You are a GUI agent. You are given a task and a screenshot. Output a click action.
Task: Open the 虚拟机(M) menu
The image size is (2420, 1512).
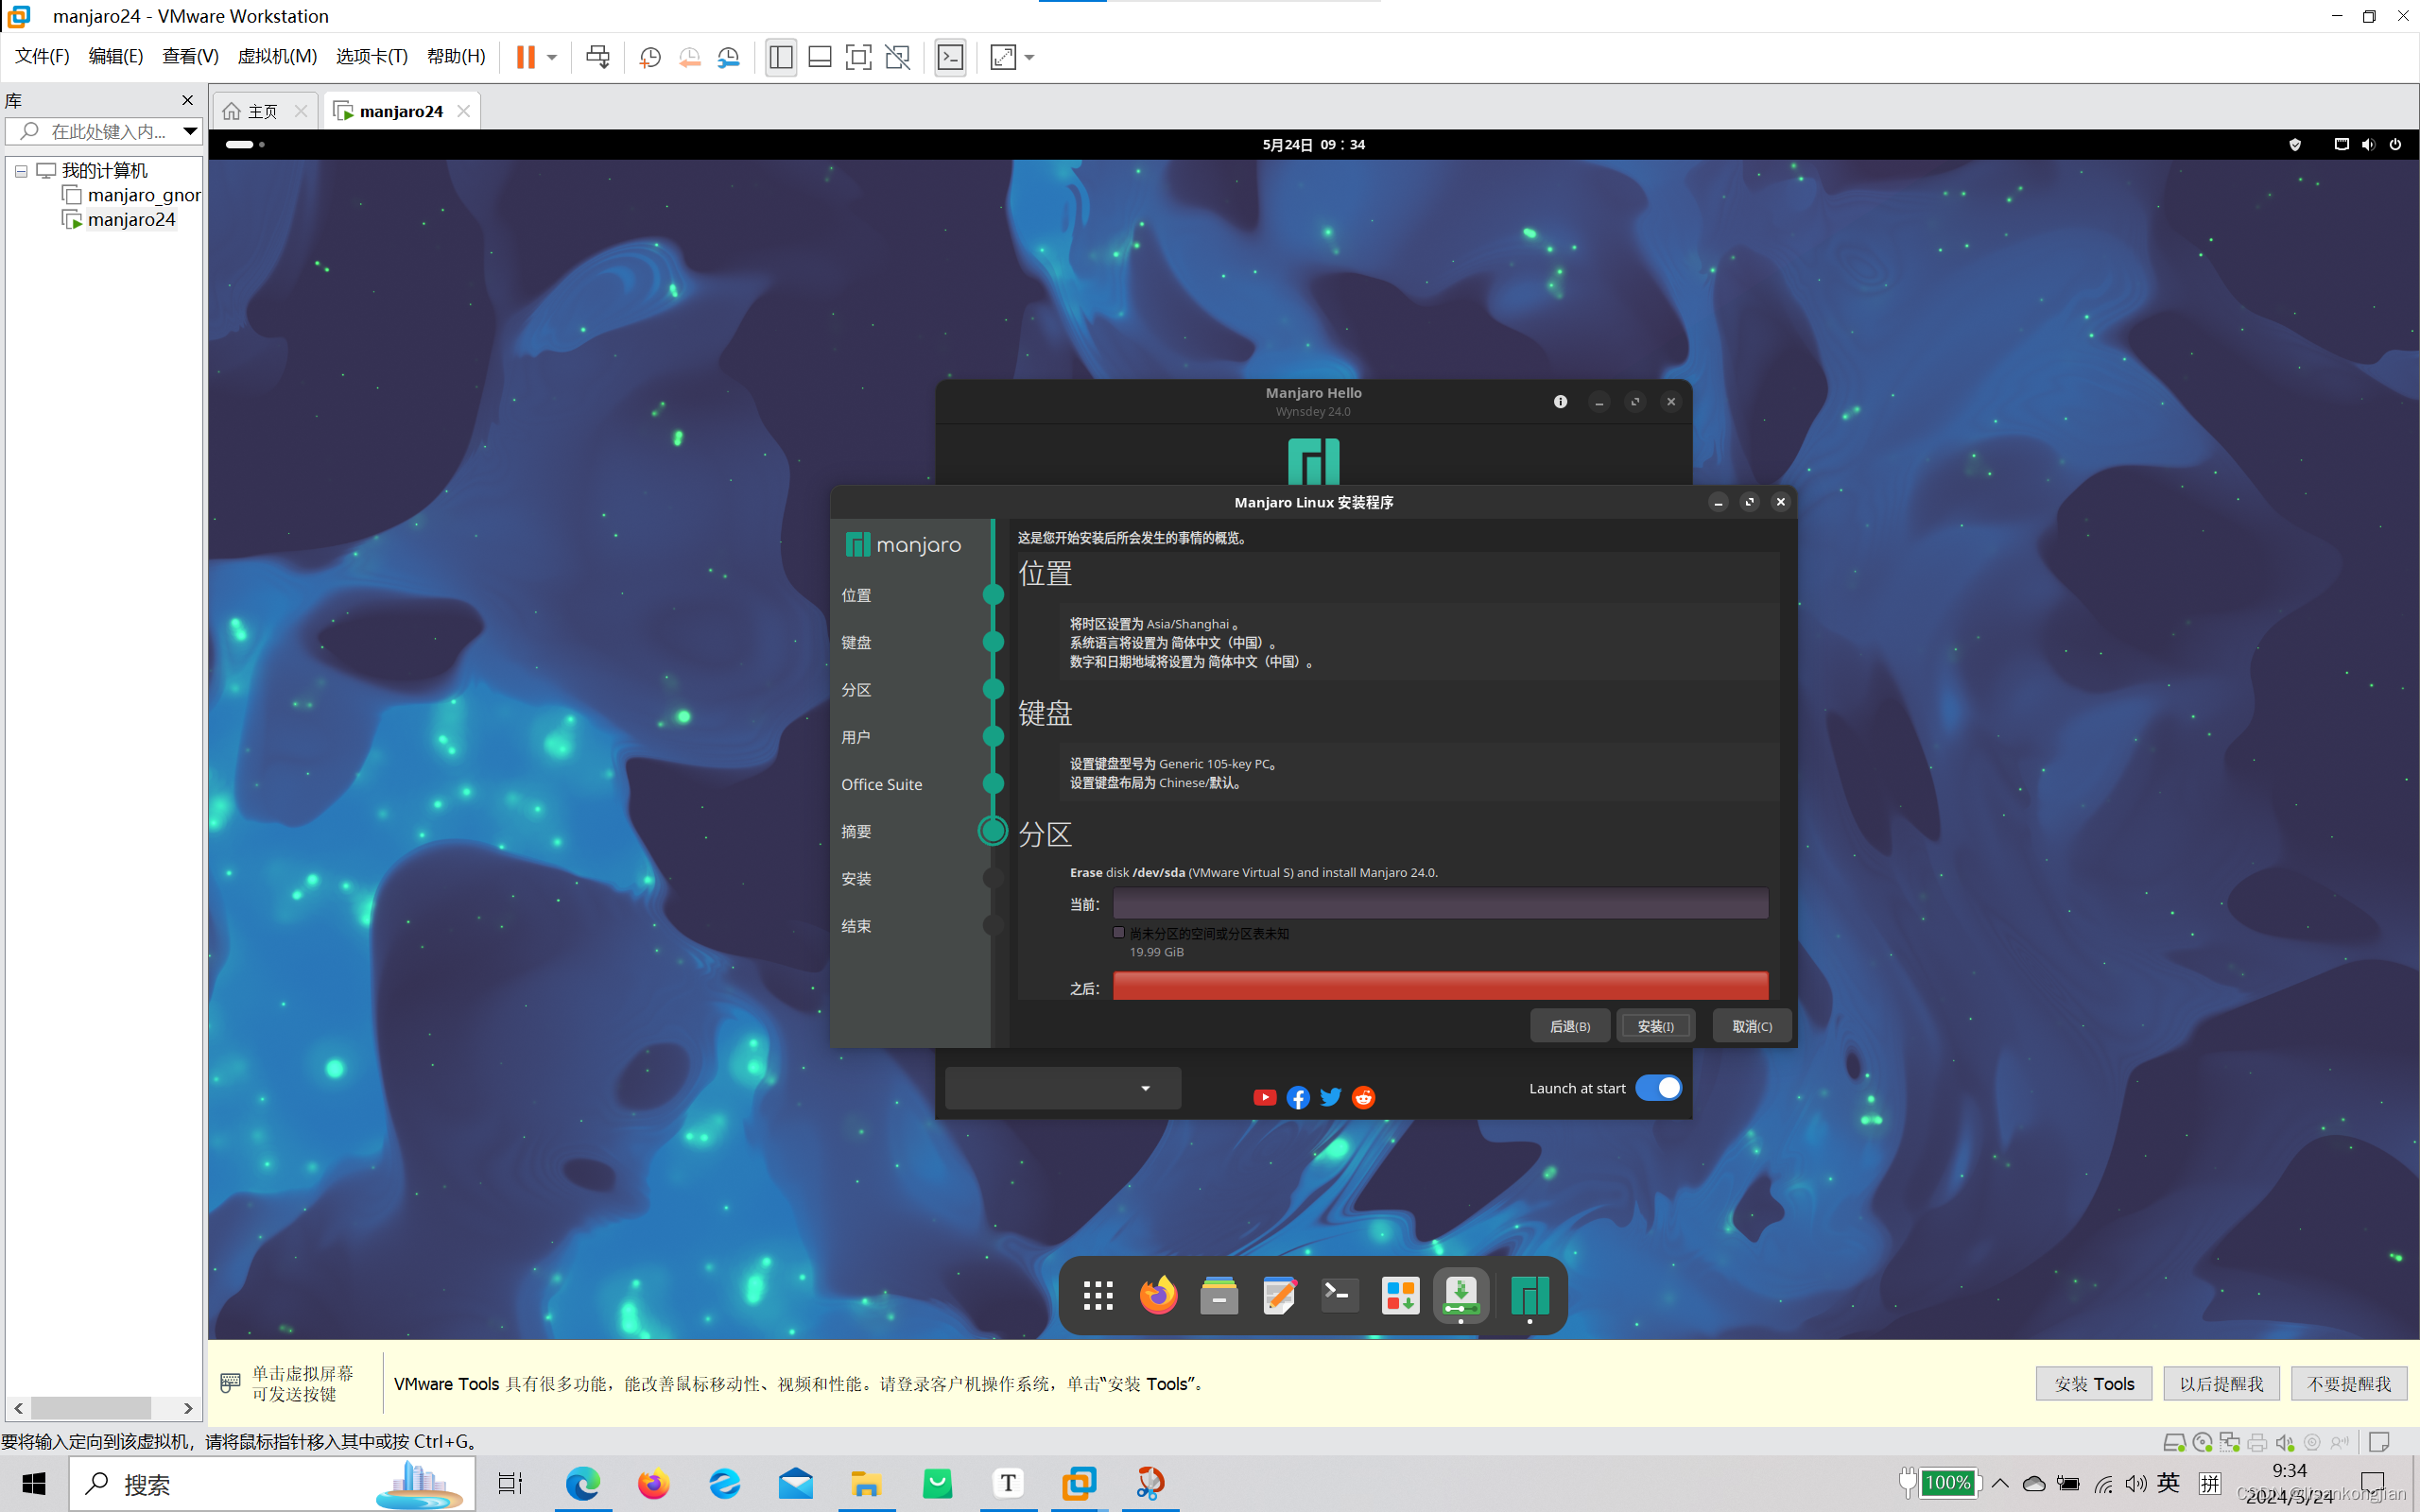(x=277, y=56)
